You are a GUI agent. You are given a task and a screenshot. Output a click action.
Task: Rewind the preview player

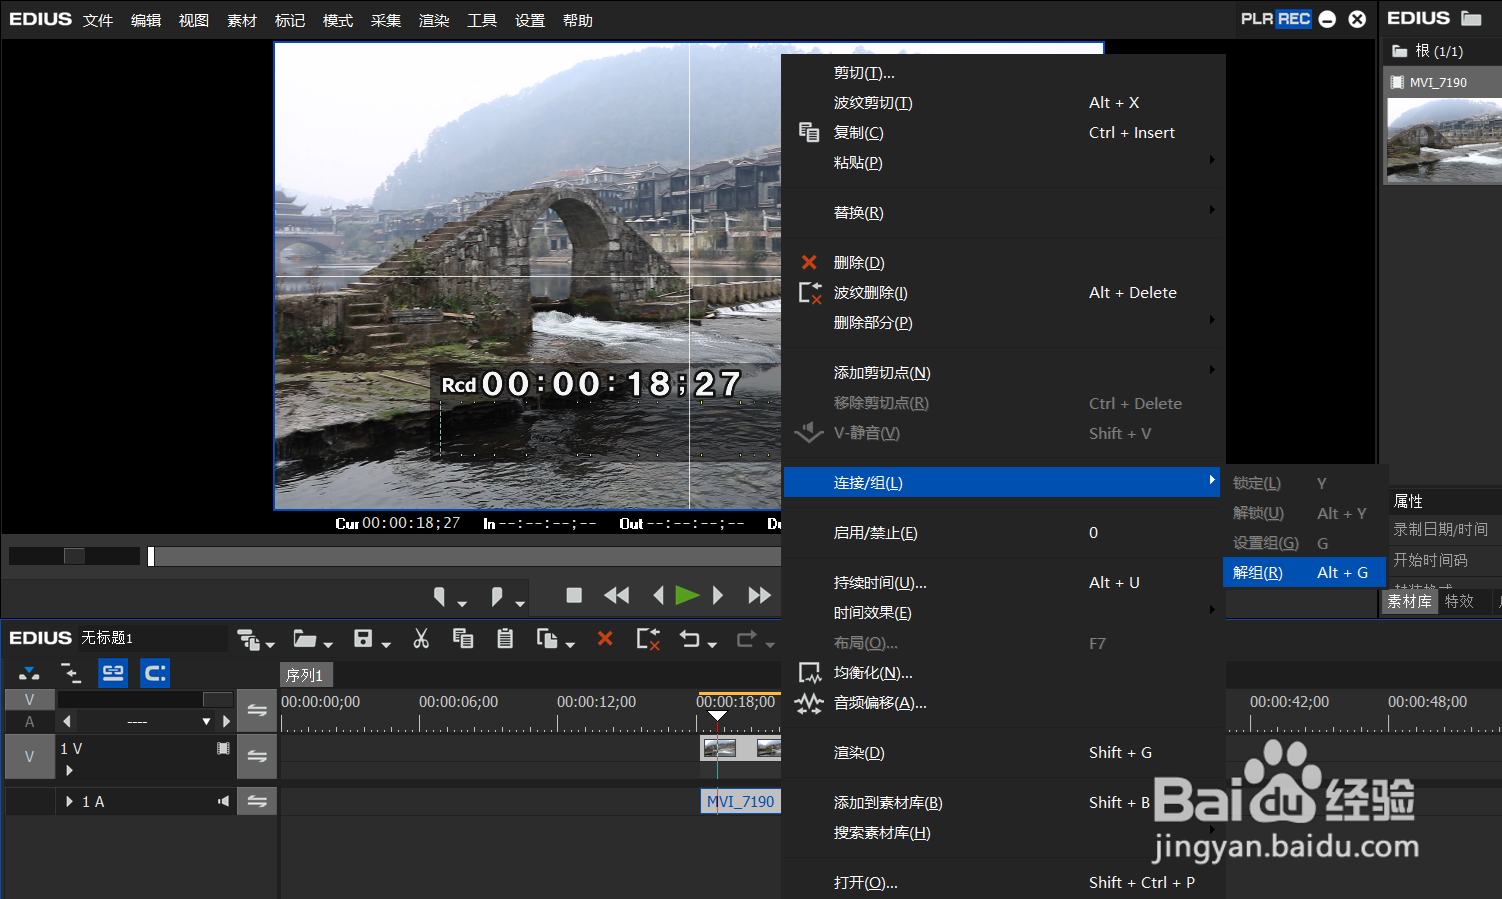616,595
